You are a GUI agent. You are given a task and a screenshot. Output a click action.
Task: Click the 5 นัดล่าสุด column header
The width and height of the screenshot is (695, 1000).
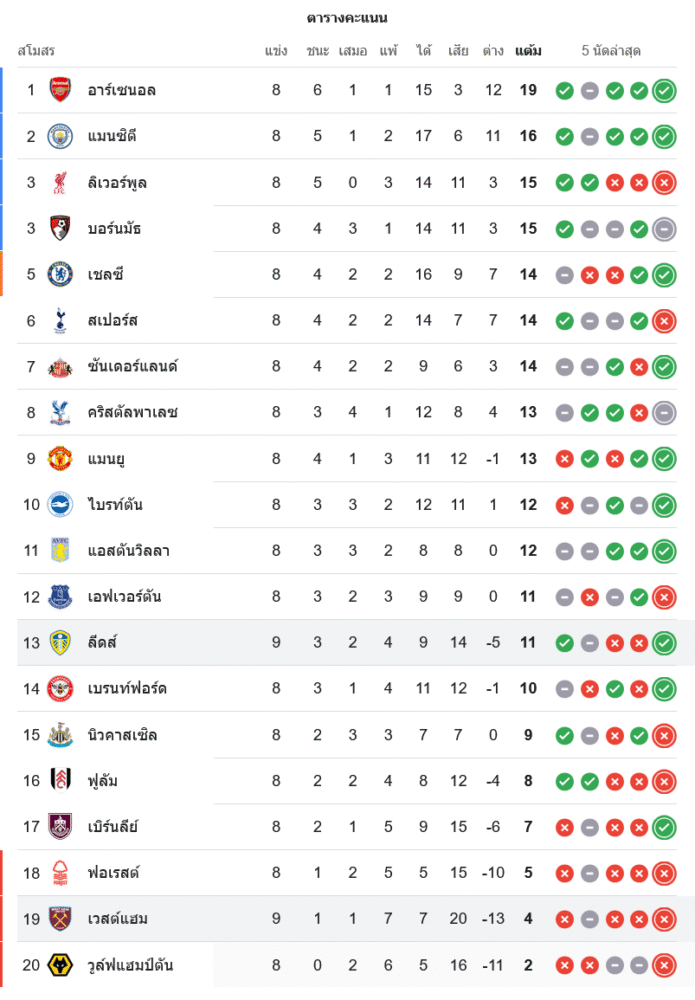[x=611, y=50]
